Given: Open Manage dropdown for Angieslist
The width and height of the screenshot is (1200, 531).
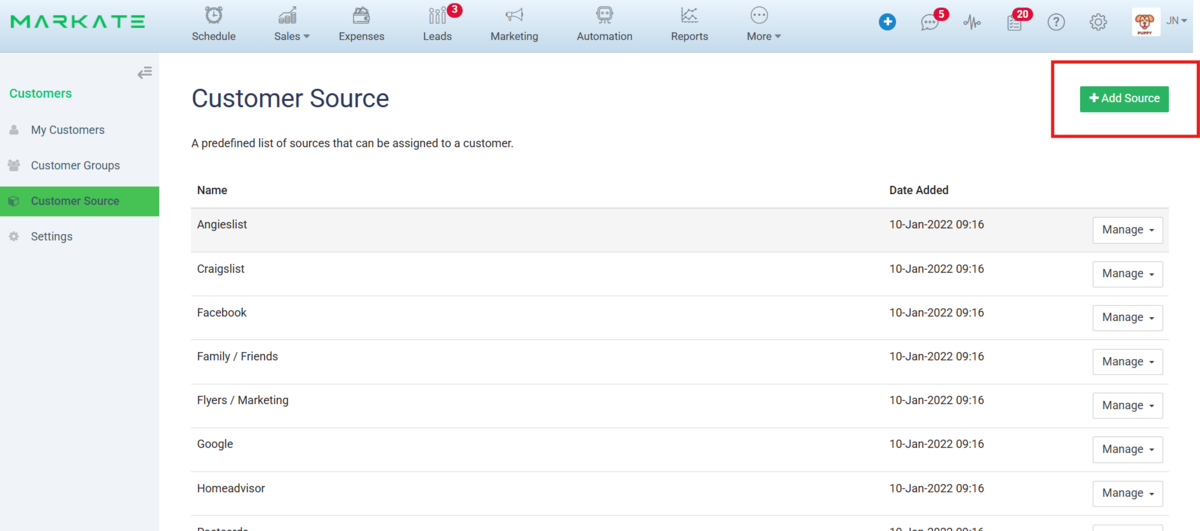Looking at the screenshot, I should [1127, 230].
